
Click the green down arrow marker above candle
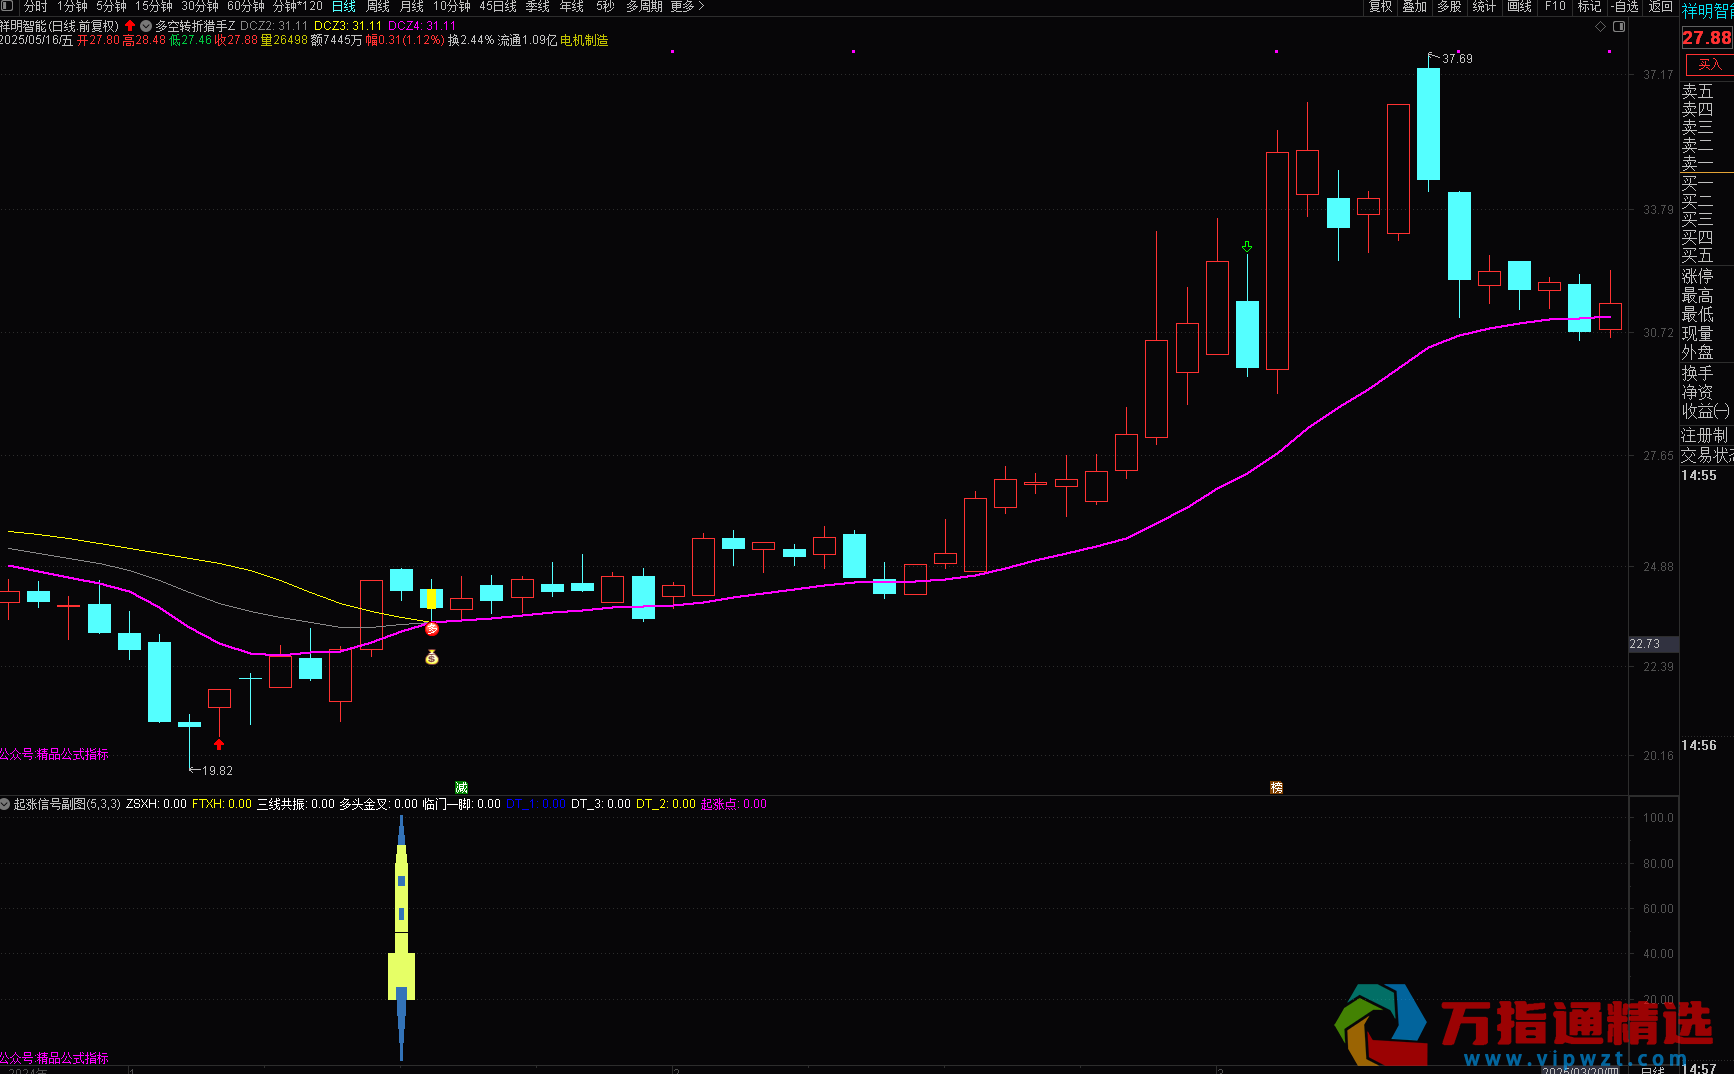(1247, 246)
